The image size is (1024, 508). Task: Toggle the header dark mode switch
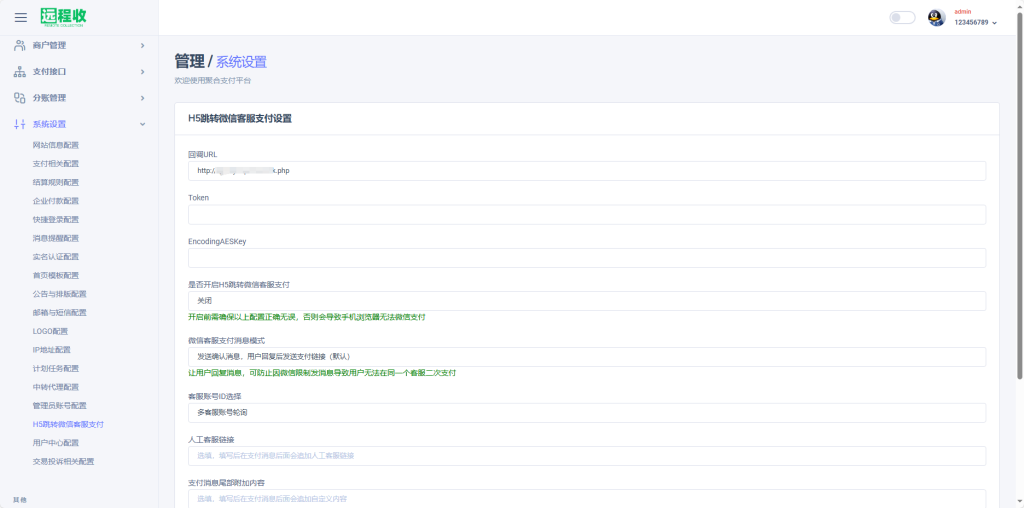coord(902,18)
